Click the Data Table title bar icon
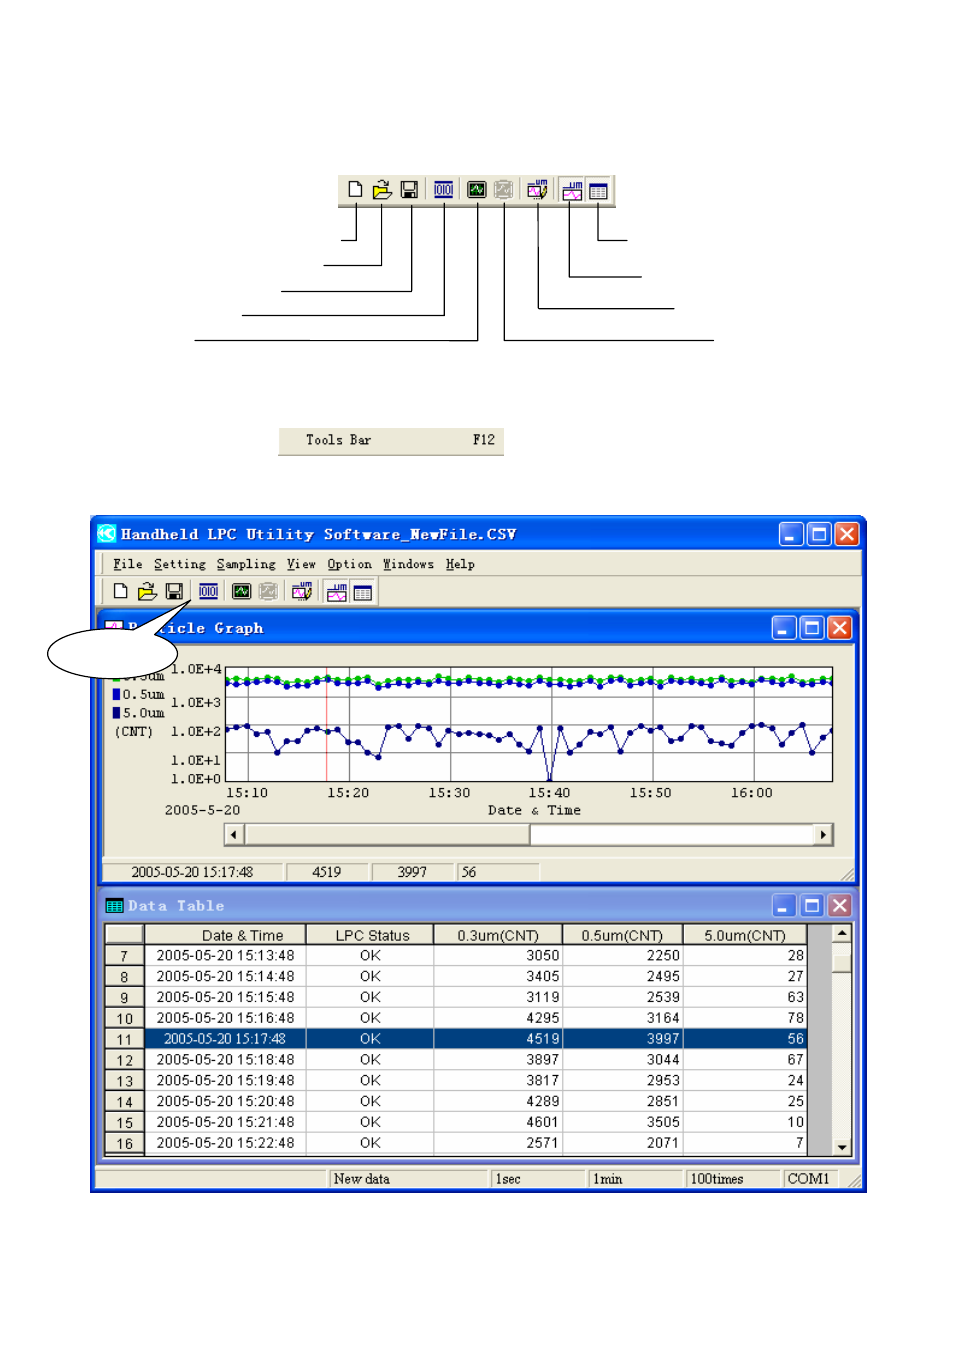Viewport: 954px width, 1350px height. (x=114, y=906)
